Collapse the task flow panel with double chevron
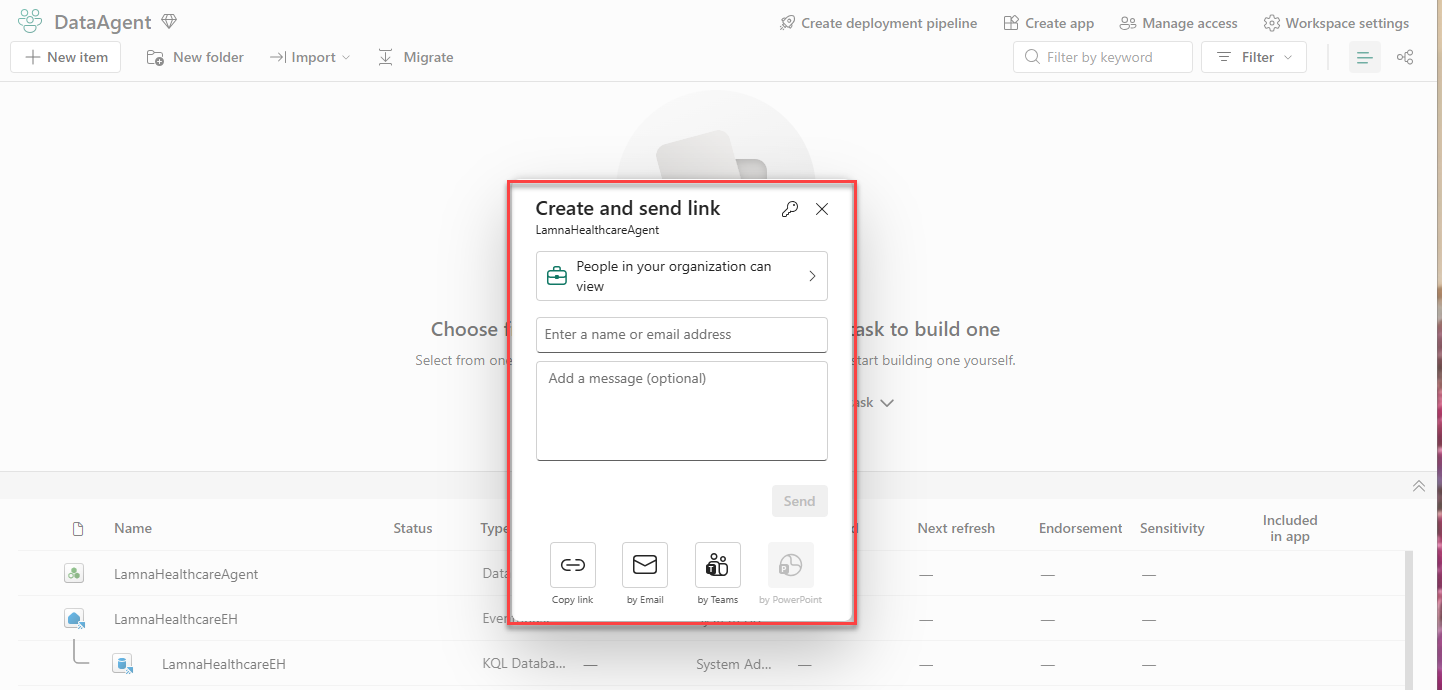Viewport: 1442px width, 690px height. [x=1418, y=486]
